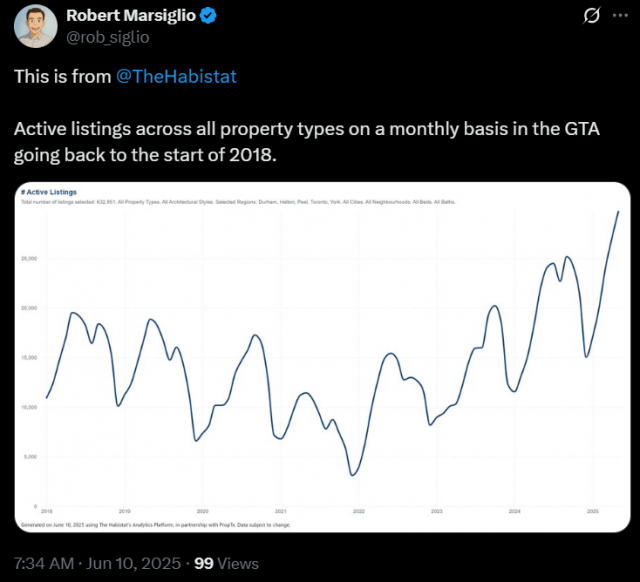Click the 2022 x-axis label
The height and width of the screenshot is (582, 640).
pos(359,511)
